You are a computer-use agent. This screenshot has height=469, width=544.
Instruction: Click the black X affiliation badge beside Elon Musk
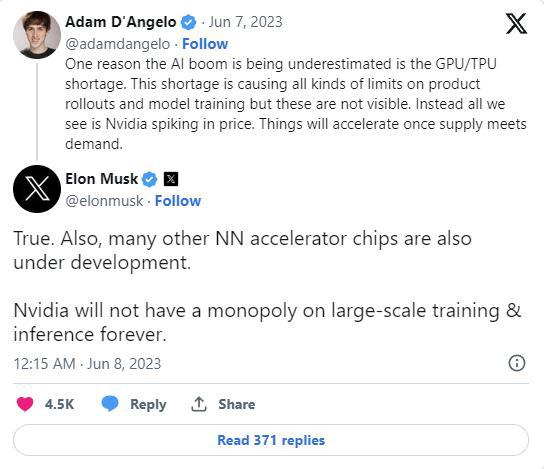click(171, 179)
